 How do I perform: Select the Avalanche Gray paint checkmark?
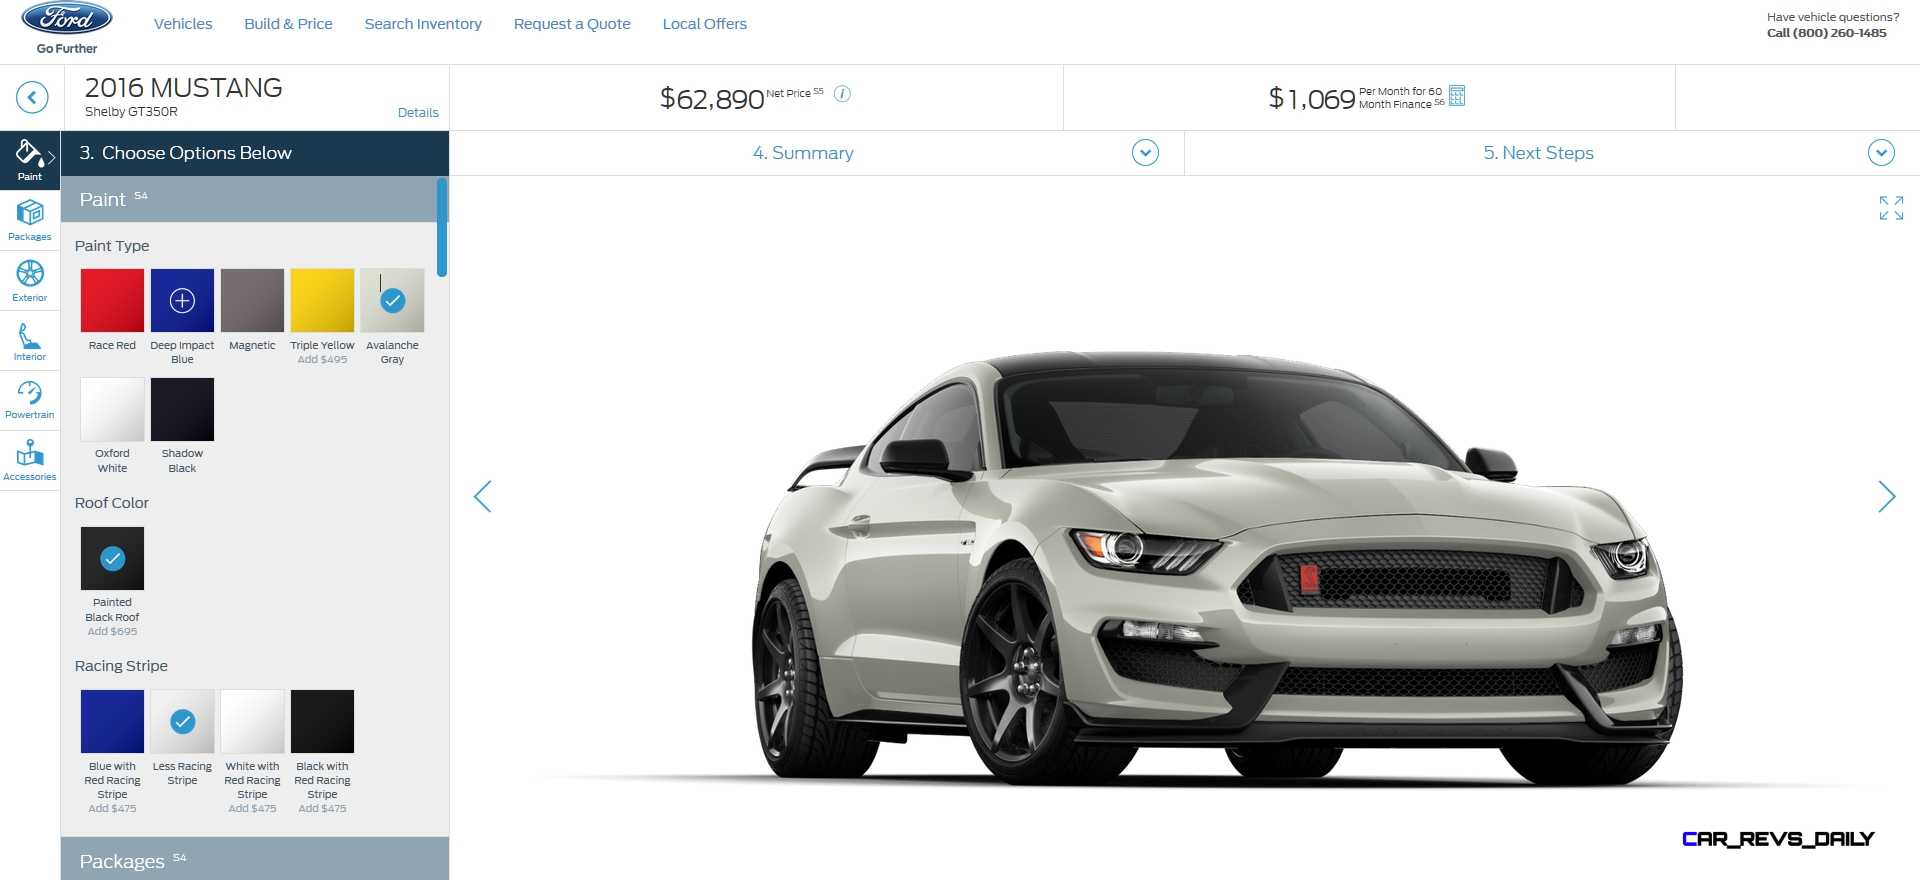point(392,300)
